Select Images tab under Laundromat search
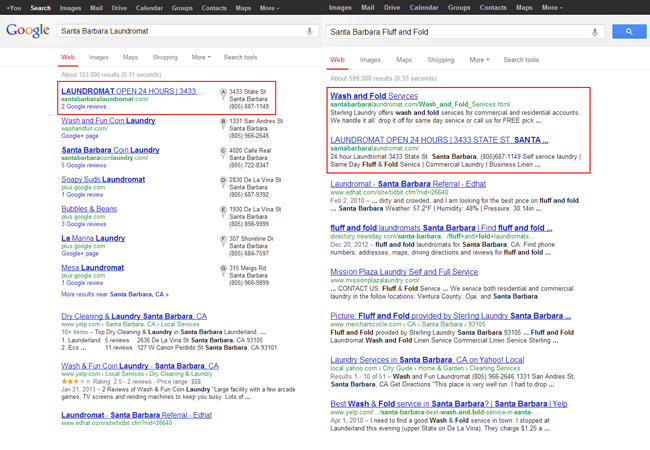 click(99, 57)
